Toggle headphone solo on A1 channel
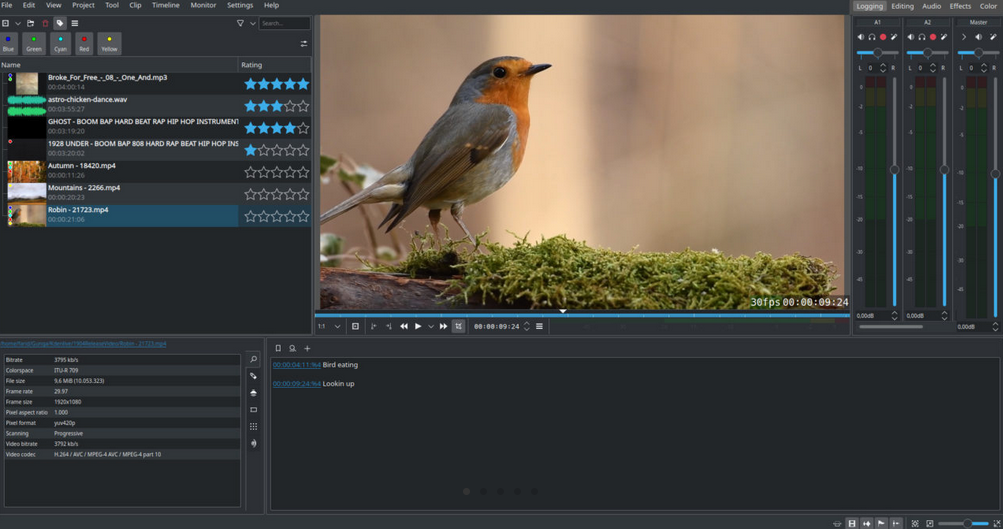This screenshot has width=1003, height=529. click(x=872, y=37)
